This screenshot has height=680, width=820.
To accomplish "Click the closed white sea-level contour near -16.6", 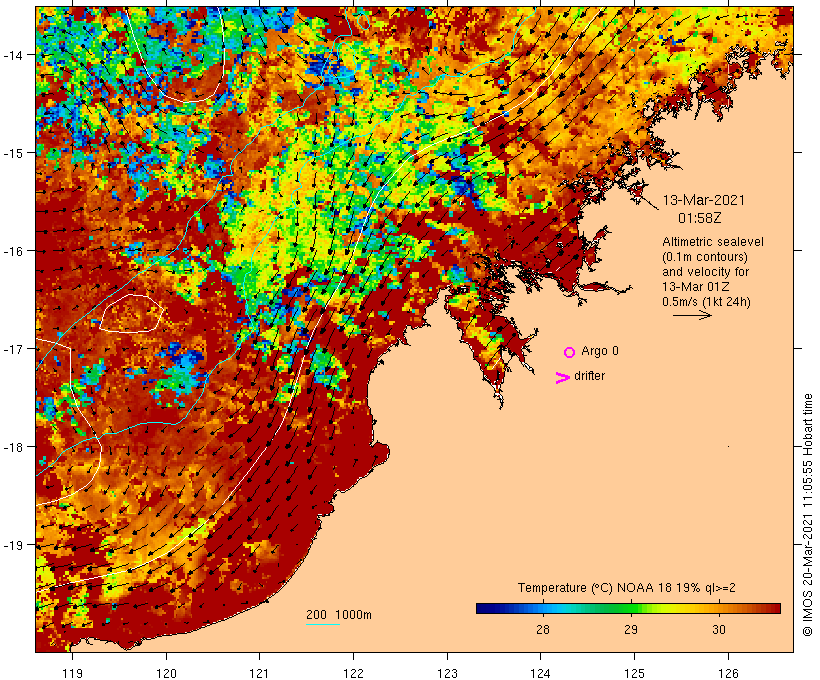I will [131, 314].
